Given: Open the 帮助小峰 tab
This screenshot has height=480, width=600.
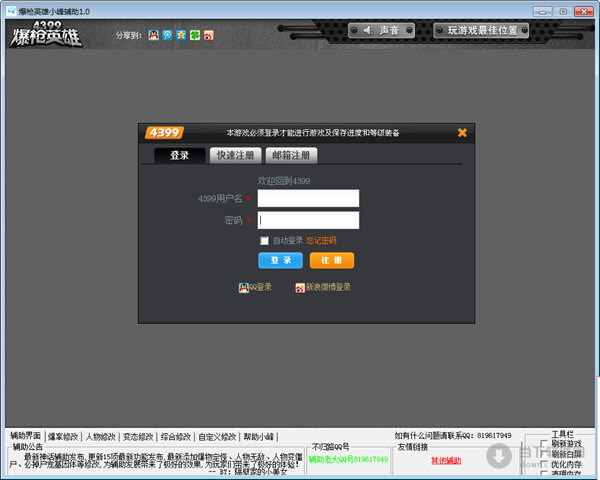Looking at the screenshot, I should (x=258, y=437).
